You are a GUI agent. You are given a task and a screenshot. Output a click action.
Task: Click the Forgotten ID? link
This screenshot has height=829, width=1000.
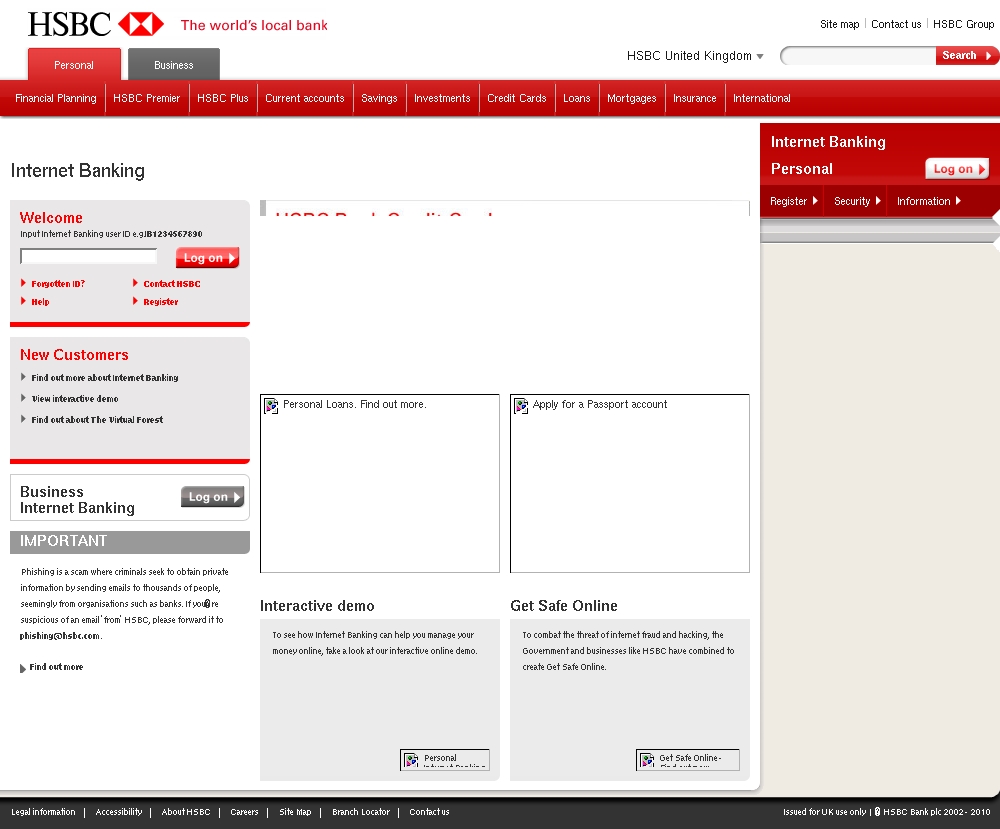pos(58,284)
